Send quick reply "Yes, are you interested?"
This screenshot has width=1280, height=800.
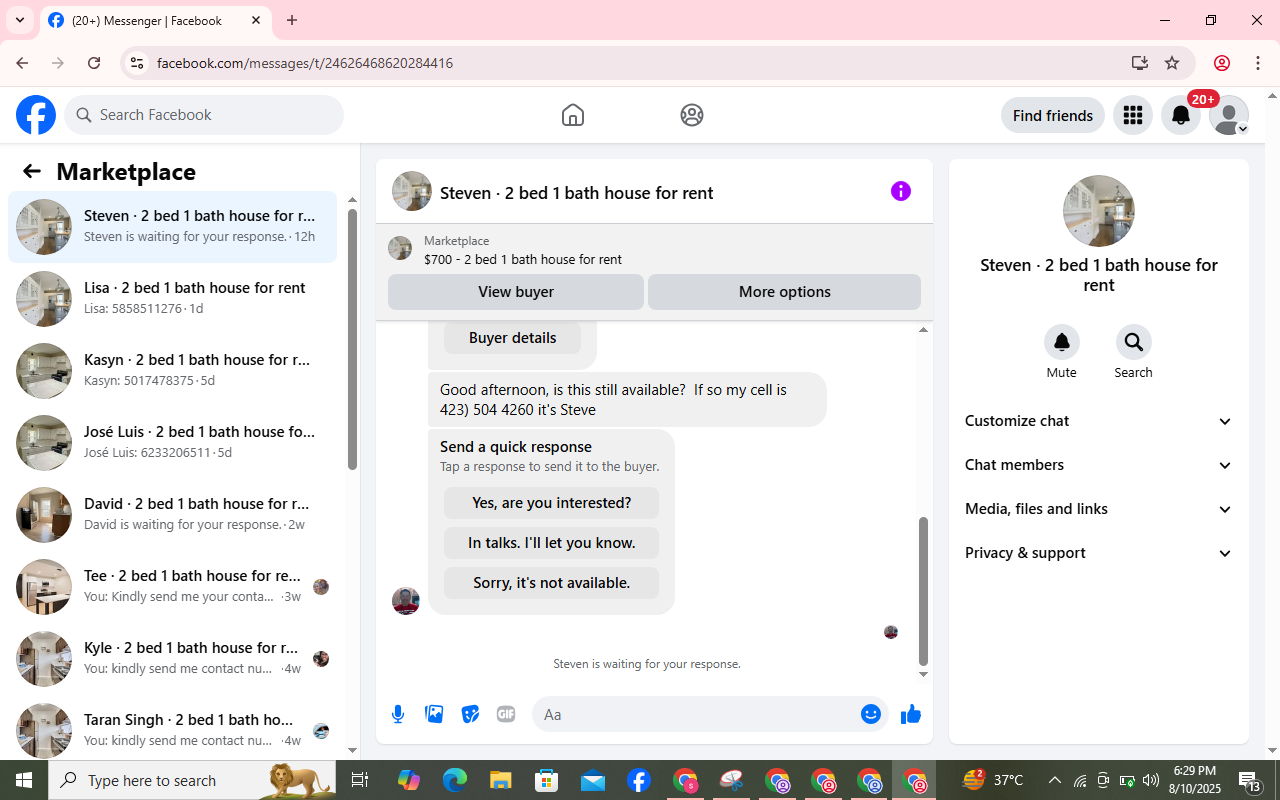[552, 503]
